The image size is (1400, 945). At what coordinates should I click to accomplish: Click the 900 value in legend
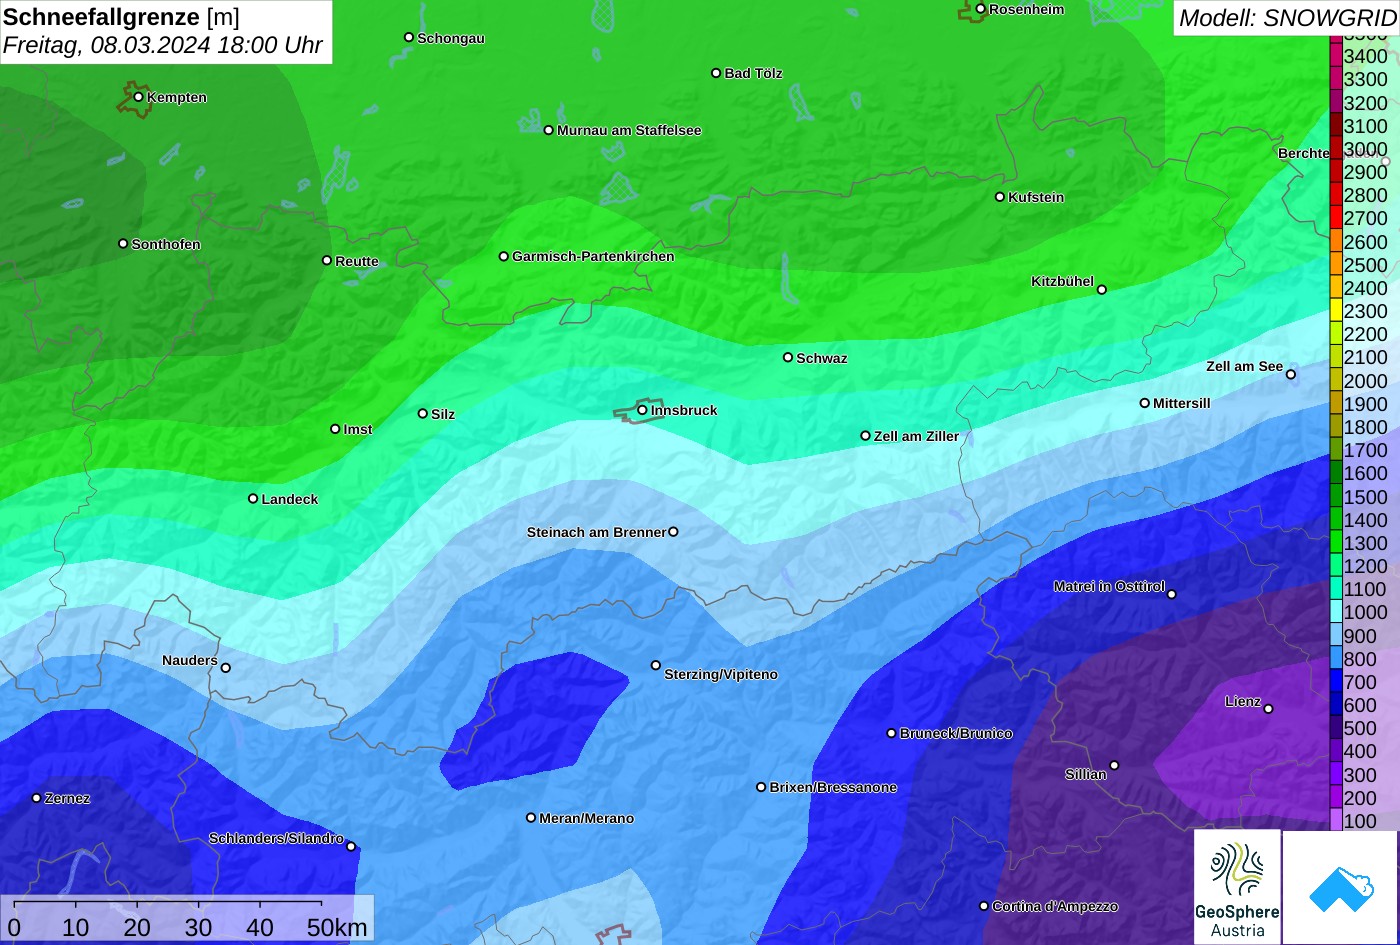[x=1360, y=636]
